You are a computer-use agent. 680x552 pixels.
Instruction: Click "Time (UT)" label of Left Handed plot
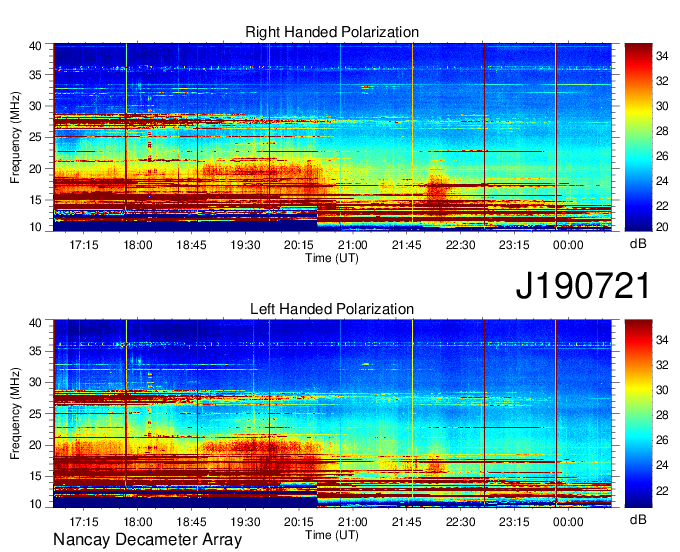coord(332,535)
